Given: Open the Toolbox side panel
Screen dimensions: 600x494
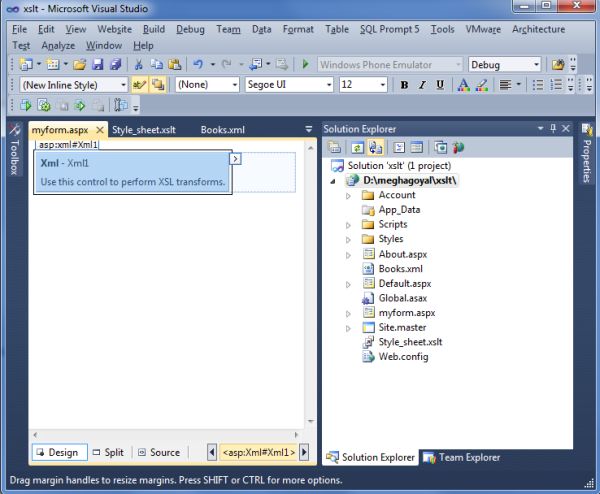Looking at the screenshot, I should tap(15, 150).
